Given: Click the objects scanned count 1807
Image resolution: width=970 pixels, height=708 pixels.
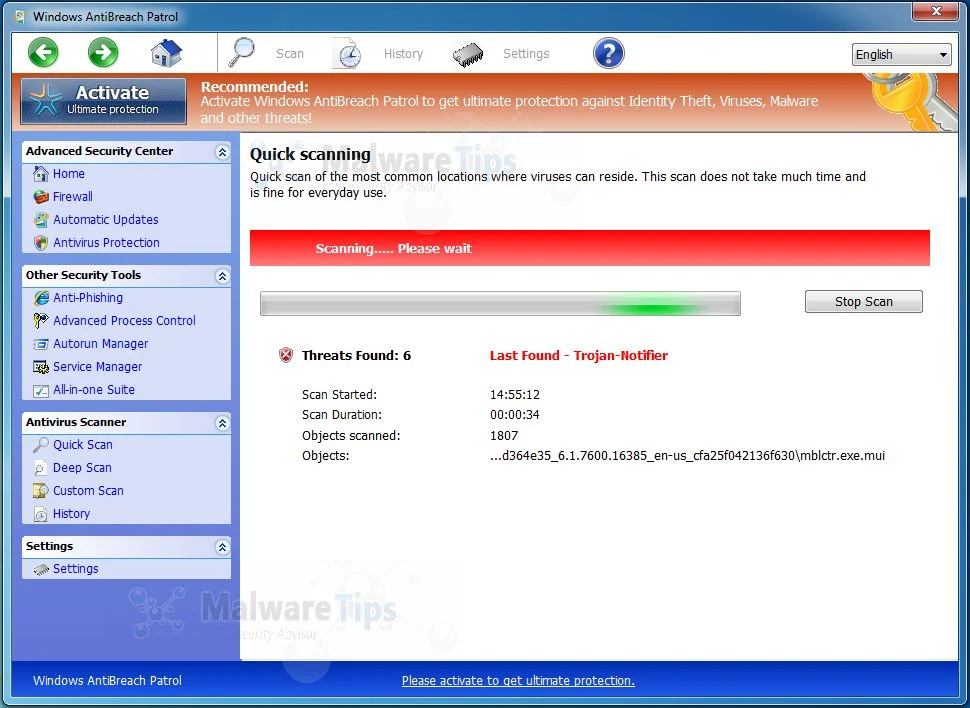Looking at the screenshot, I should (504, 436).
